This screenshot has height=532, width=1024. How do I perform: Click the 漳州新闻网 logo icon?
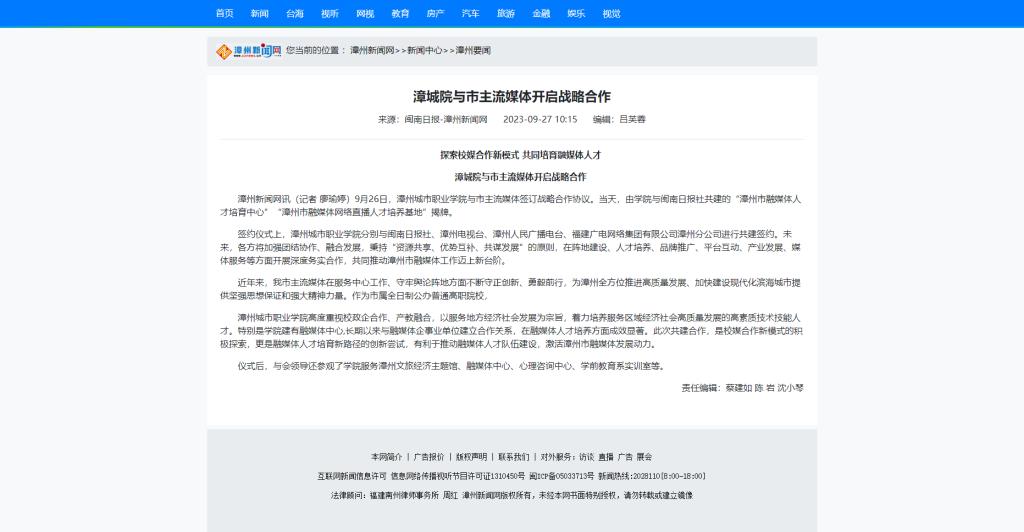(x=245, y=50)
